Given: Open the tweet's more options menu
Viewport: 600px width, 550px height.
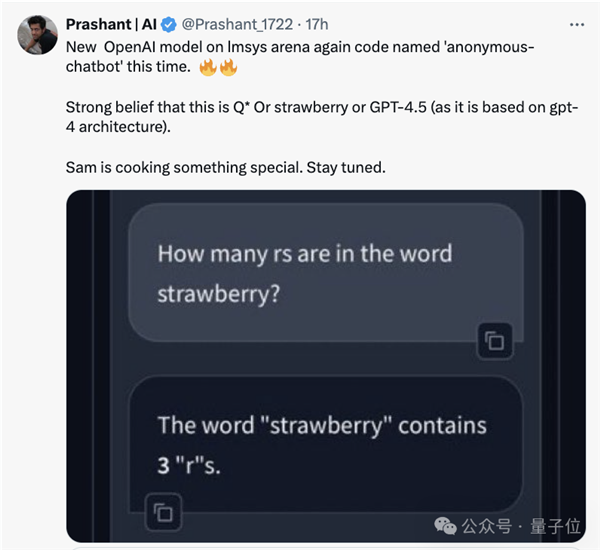Looking at the screenshot, I should point(576,23).
